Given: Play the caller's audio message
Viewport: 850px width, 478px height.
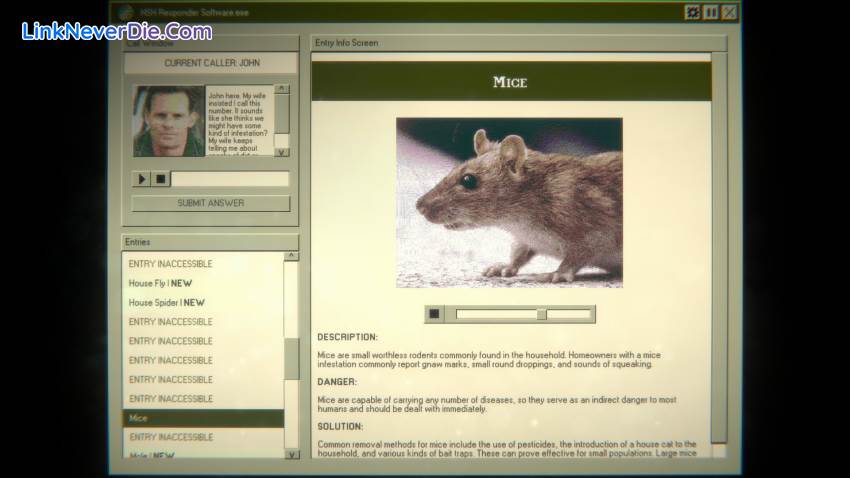Looking at the screenshot, I should [x=142, y=179].
